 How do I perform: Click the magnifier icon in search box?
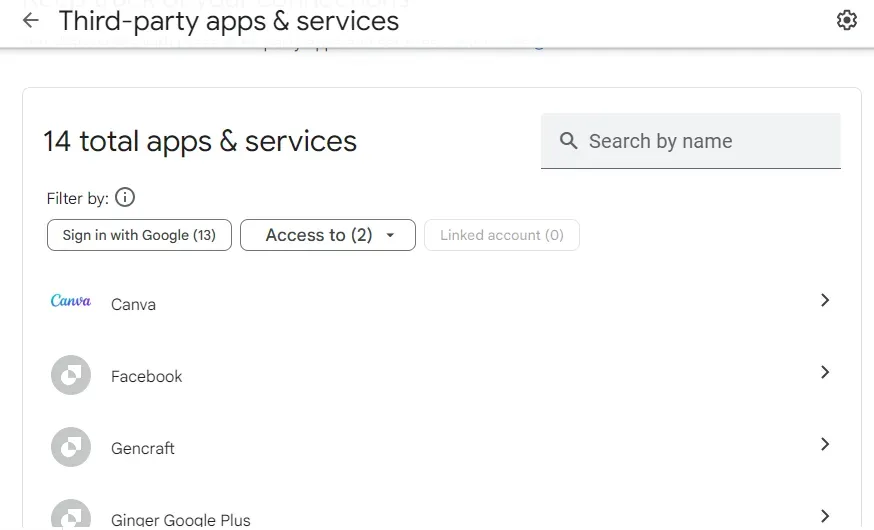(568, 140)
